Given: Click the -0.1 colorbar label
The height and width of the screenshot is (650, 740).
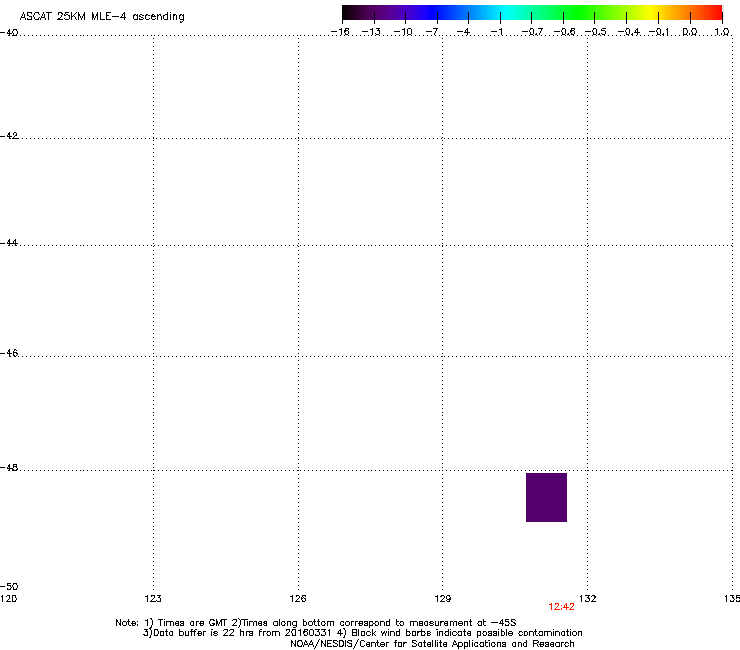Looking at the screenshot, I should pos(659,32).
